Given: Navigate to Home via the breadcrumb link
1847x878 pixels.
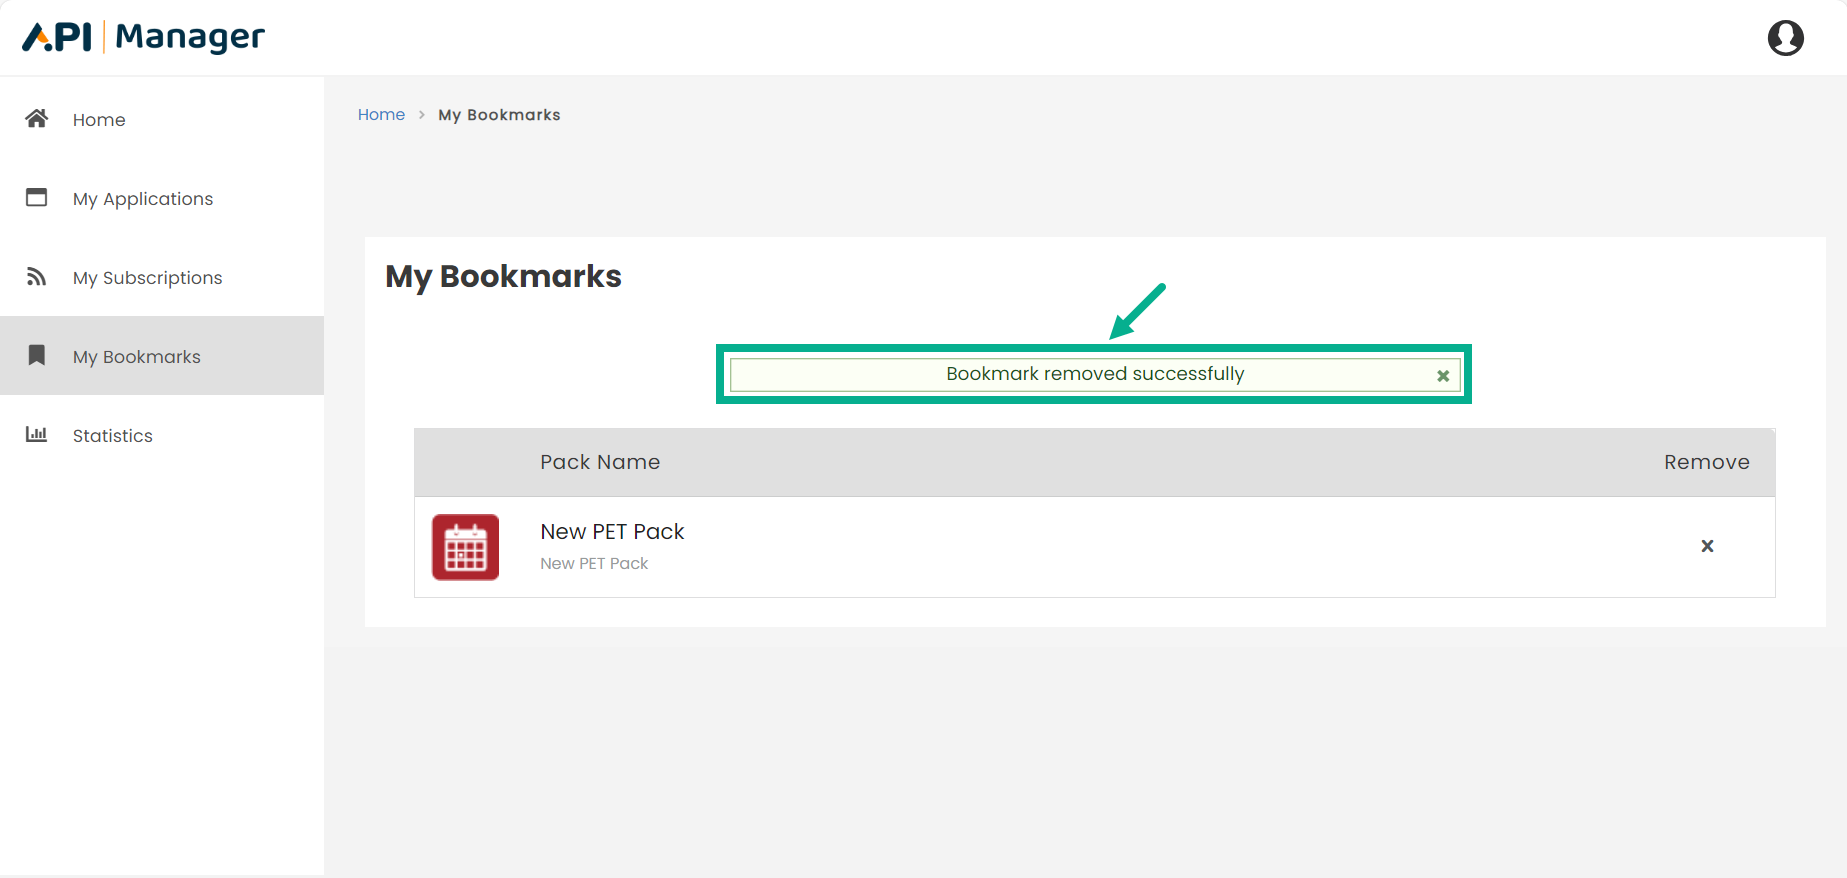Looking at the screenshot, I should pos(381,114).
